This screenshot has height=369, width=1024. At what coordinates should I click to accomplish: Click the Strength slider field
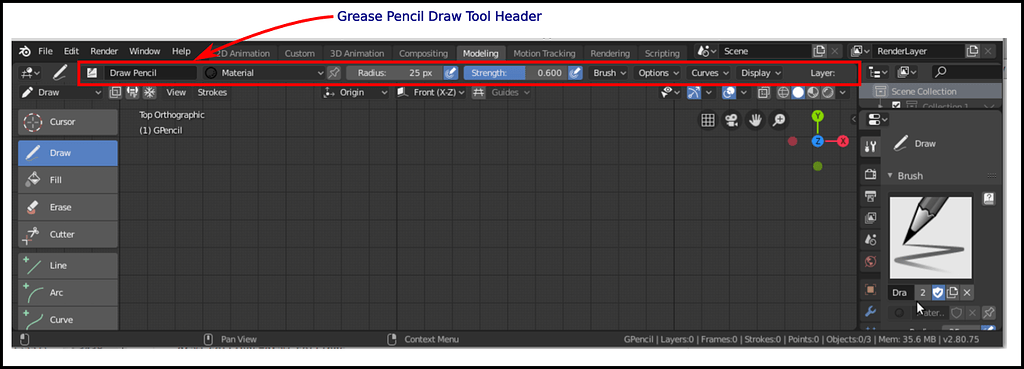(x=515, y=73)
